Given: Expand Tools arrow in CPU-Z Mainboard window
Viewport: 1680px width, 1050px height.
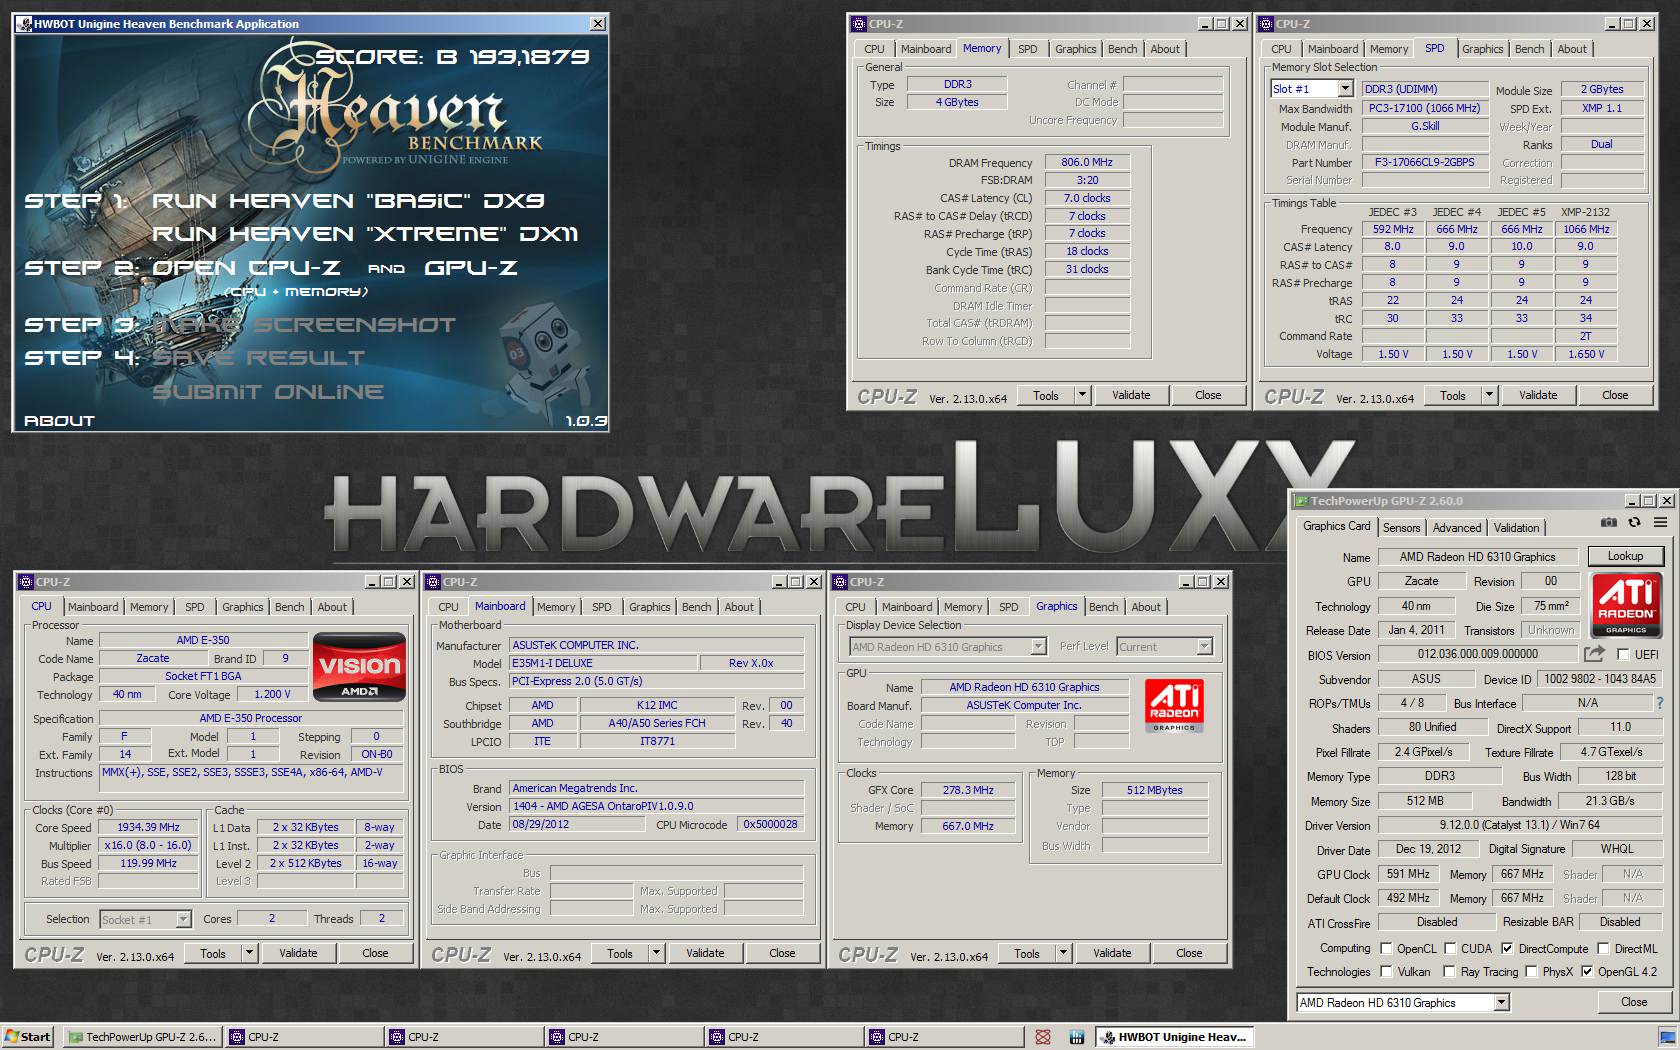Looking at the screenshot, I should click(656, 953).
